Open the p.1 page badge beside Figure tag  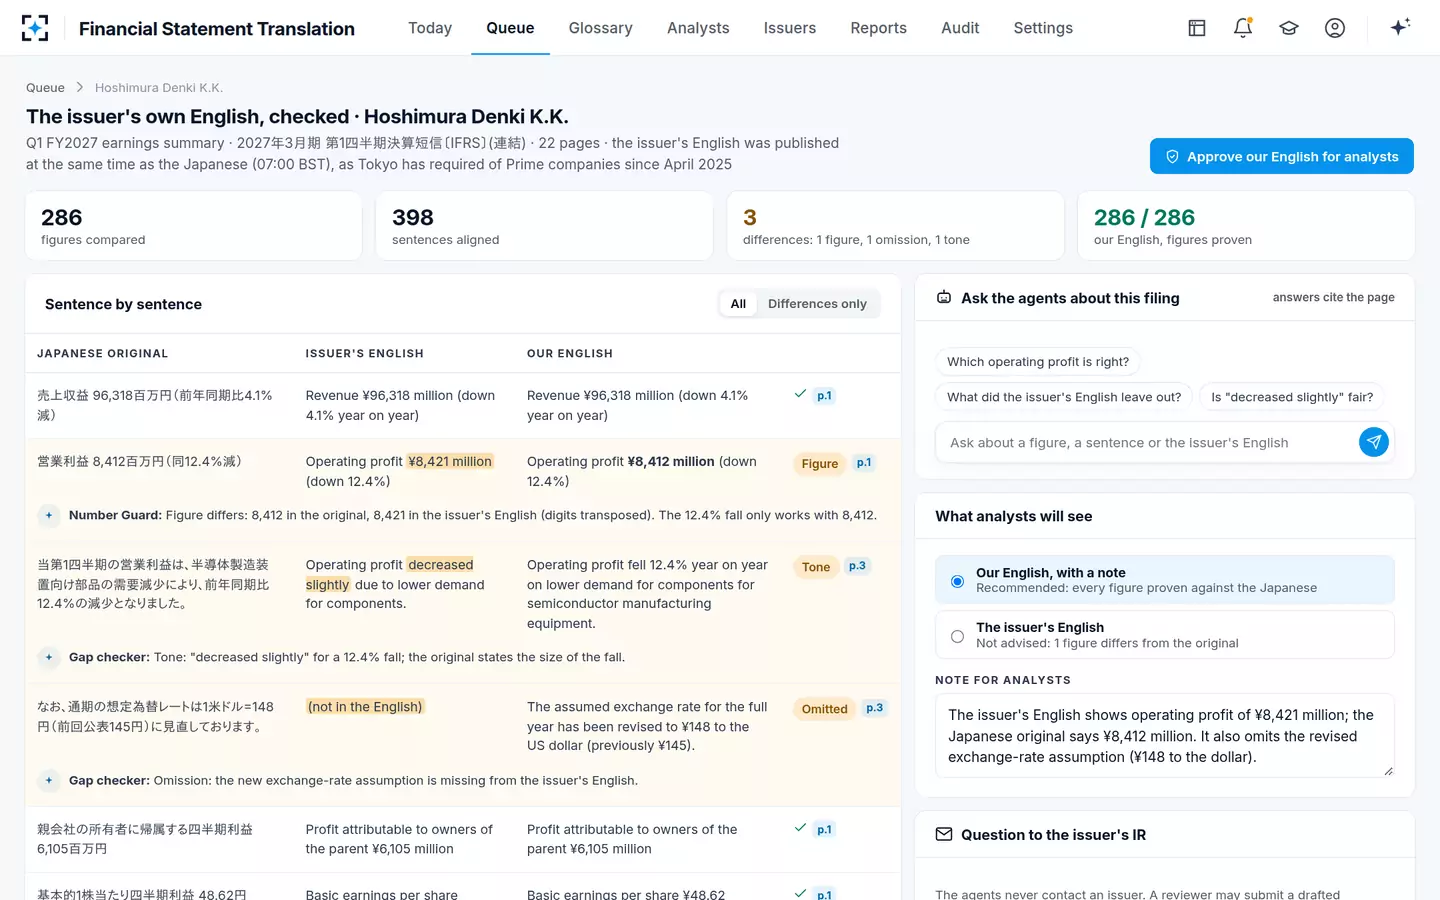coord(864,463)
